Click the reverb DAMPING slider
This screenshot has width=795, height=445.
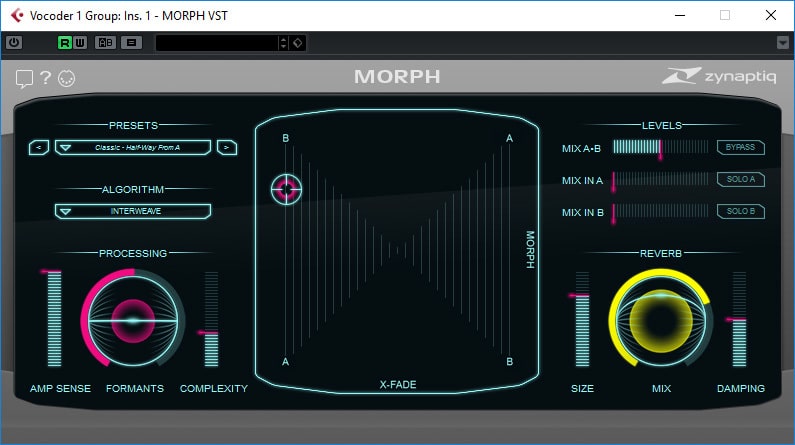point(739,318)
